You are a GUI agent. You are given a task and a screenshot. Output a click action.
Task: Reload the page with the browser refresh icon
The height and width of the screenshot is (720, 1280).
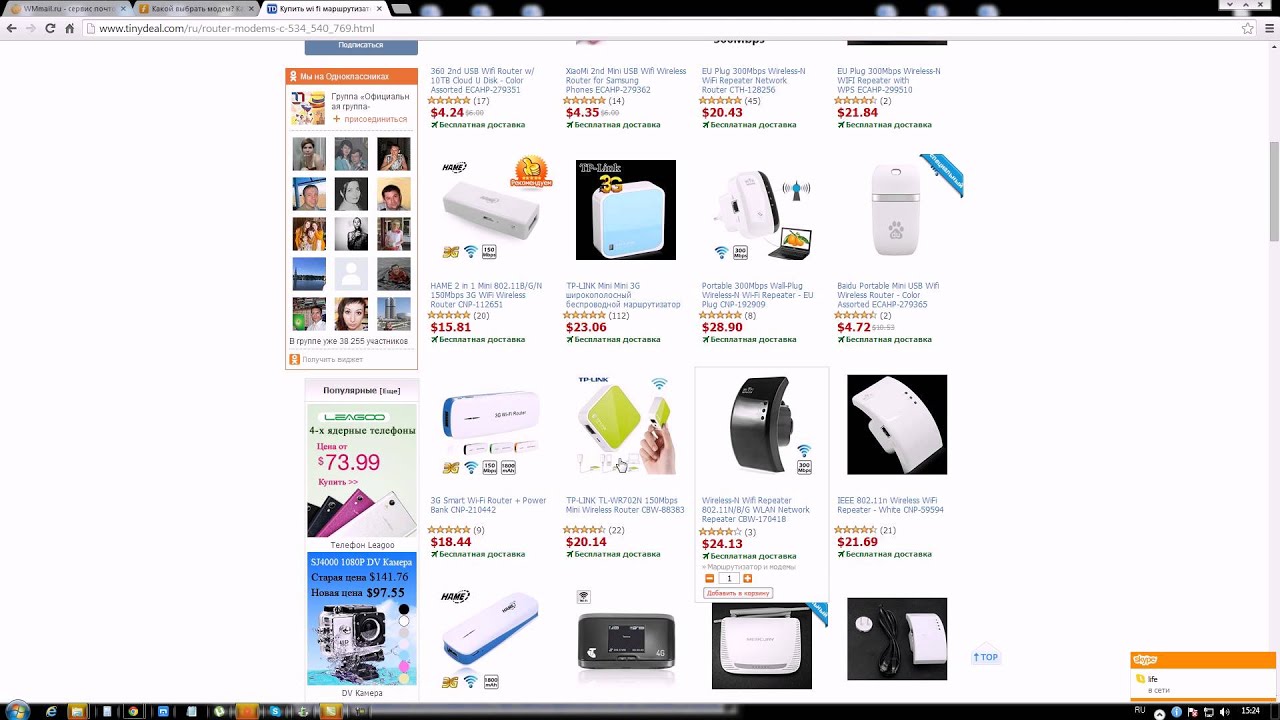50,28
